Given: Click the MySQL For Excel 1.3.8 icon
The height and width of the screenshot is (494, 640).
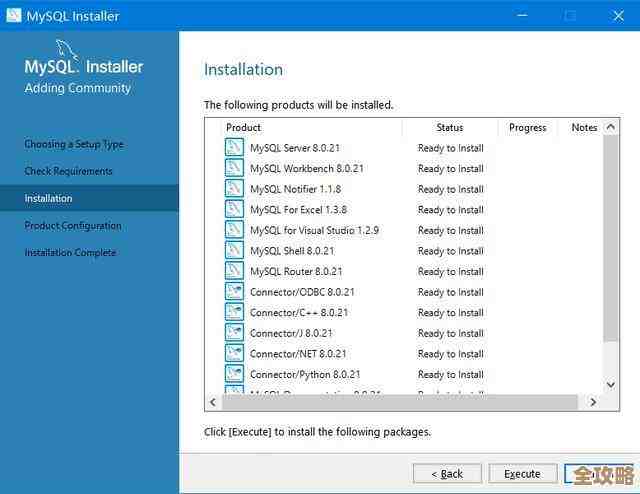Looking at the screenshot, I should (x=234, y=210).
